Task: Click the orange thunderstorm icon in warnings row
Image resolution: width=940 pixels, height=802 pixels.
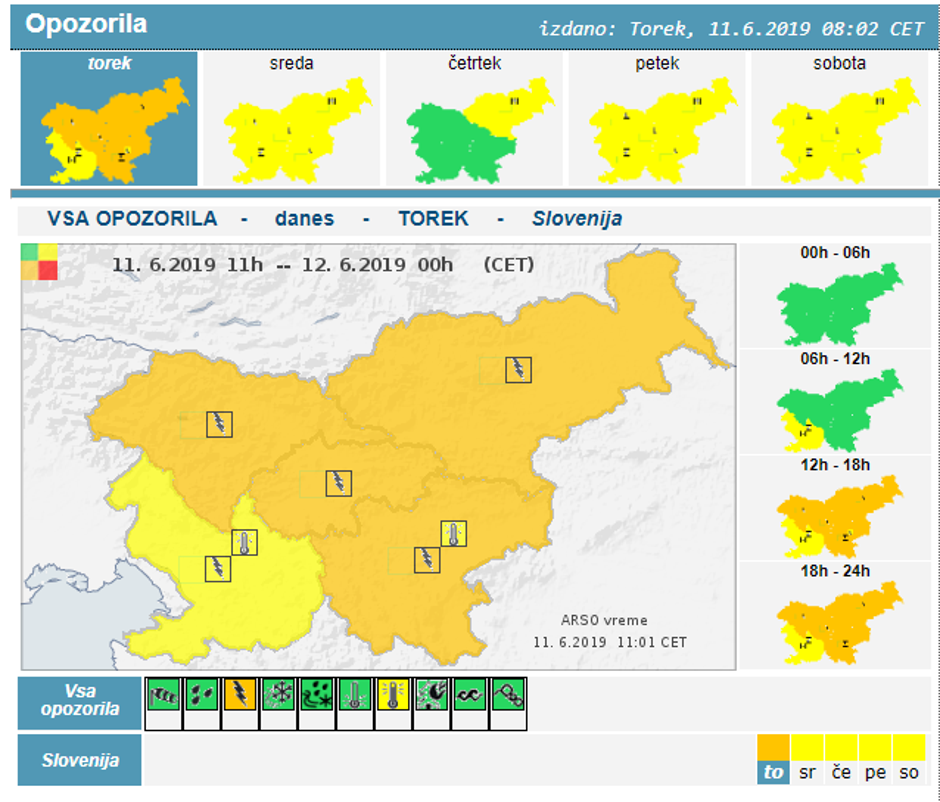Action: pyautogui.click(x=239, y=695)
